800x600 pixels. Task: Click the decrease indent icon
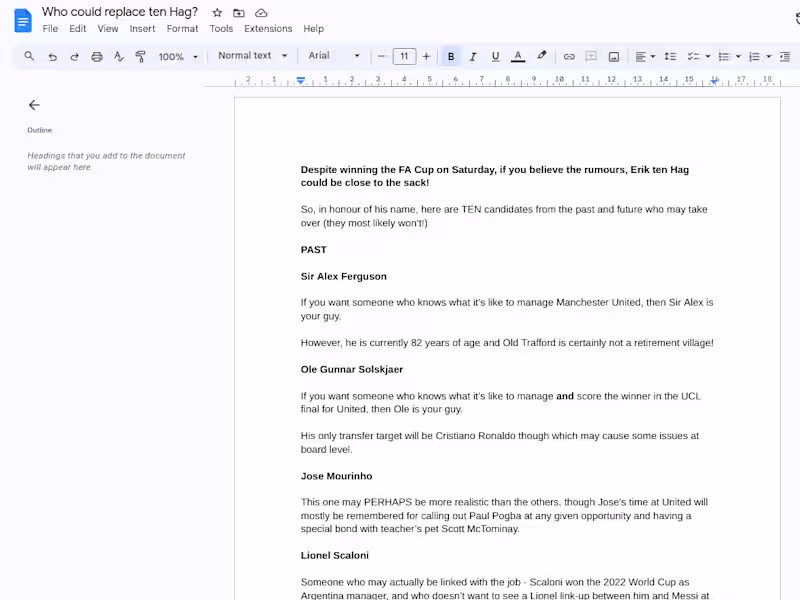click(x=785, y=57)
